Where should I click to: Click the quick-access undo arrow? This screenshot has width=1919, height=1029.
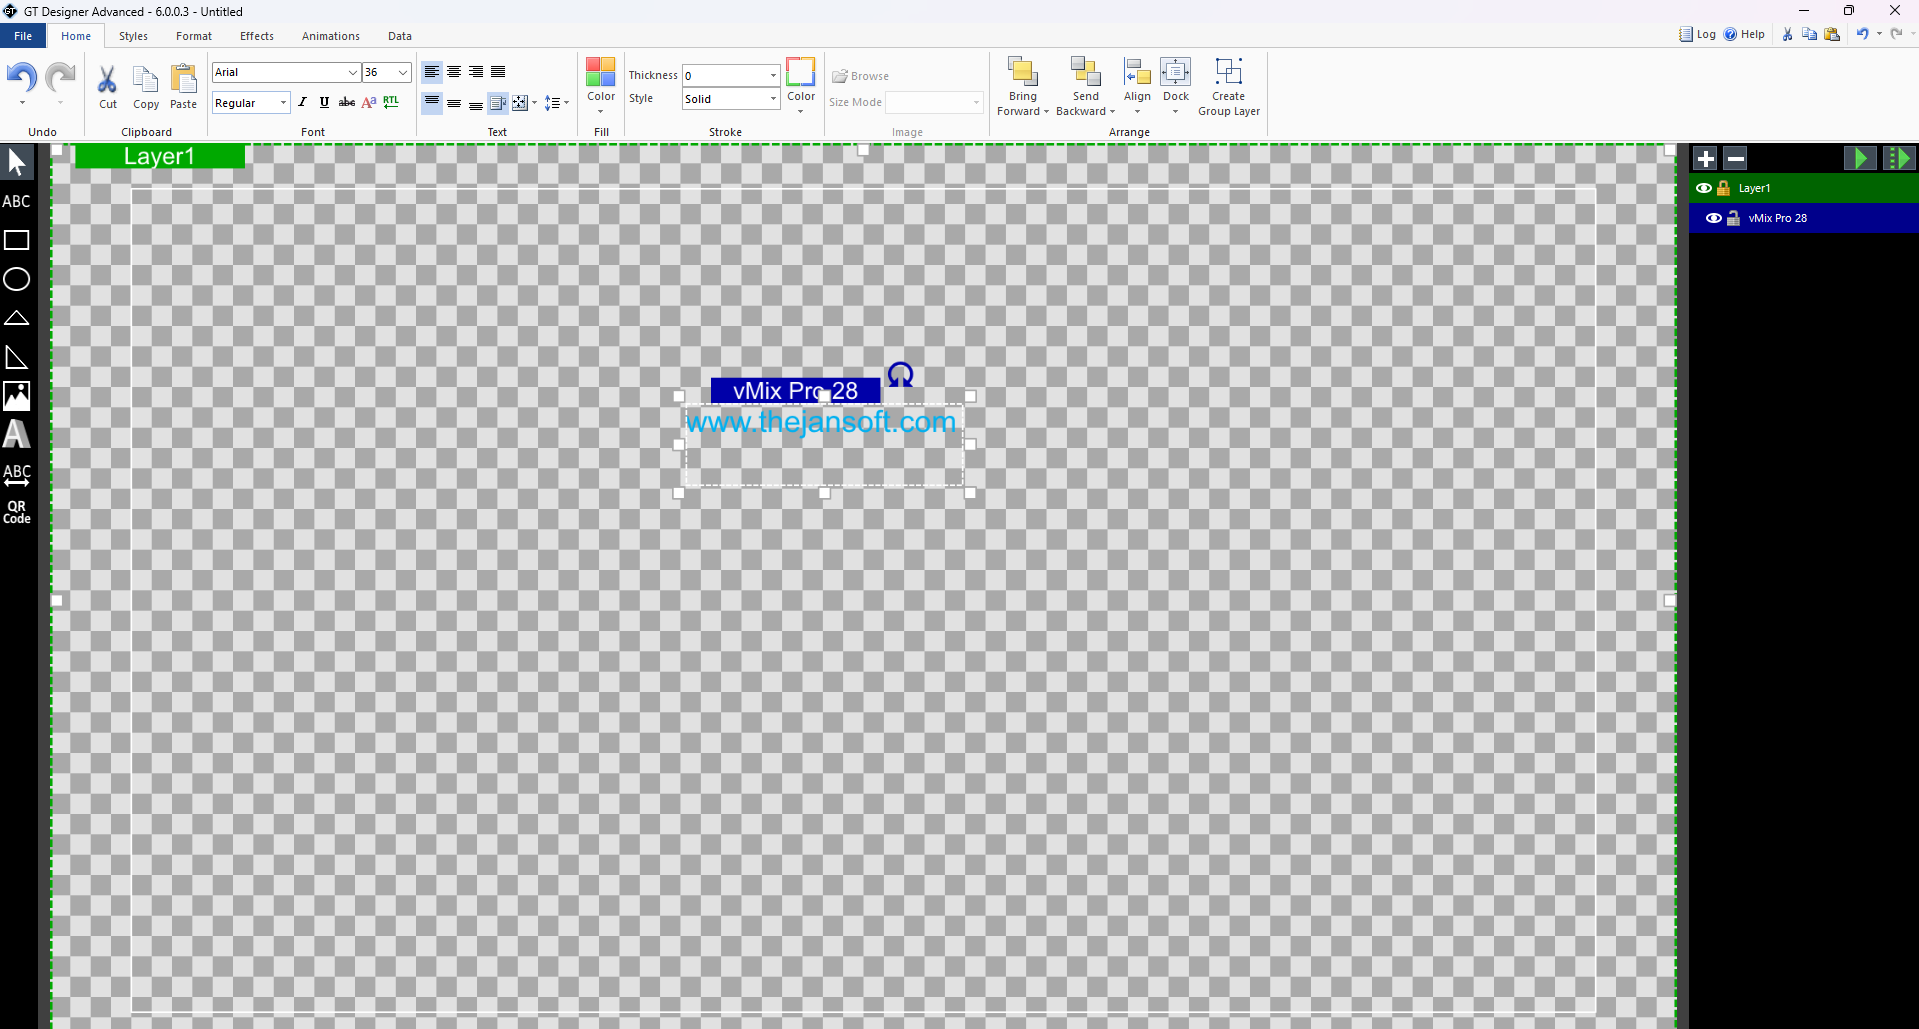click(x=1862, y=34)
